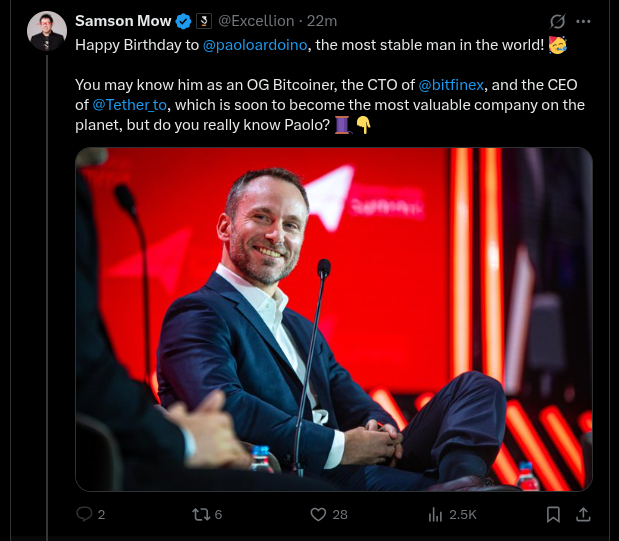The image size is (619, 541).
Task: Click the 2.5K views count
Action: (x=463, y=514)
